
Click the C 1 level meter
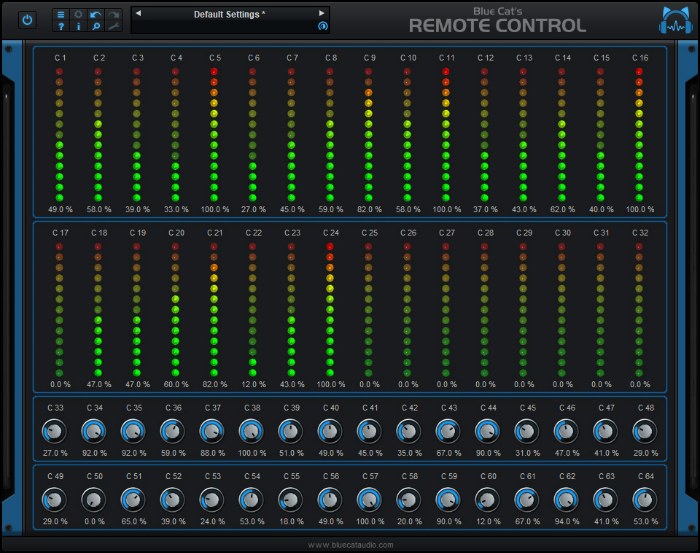[x=59, y=134]
